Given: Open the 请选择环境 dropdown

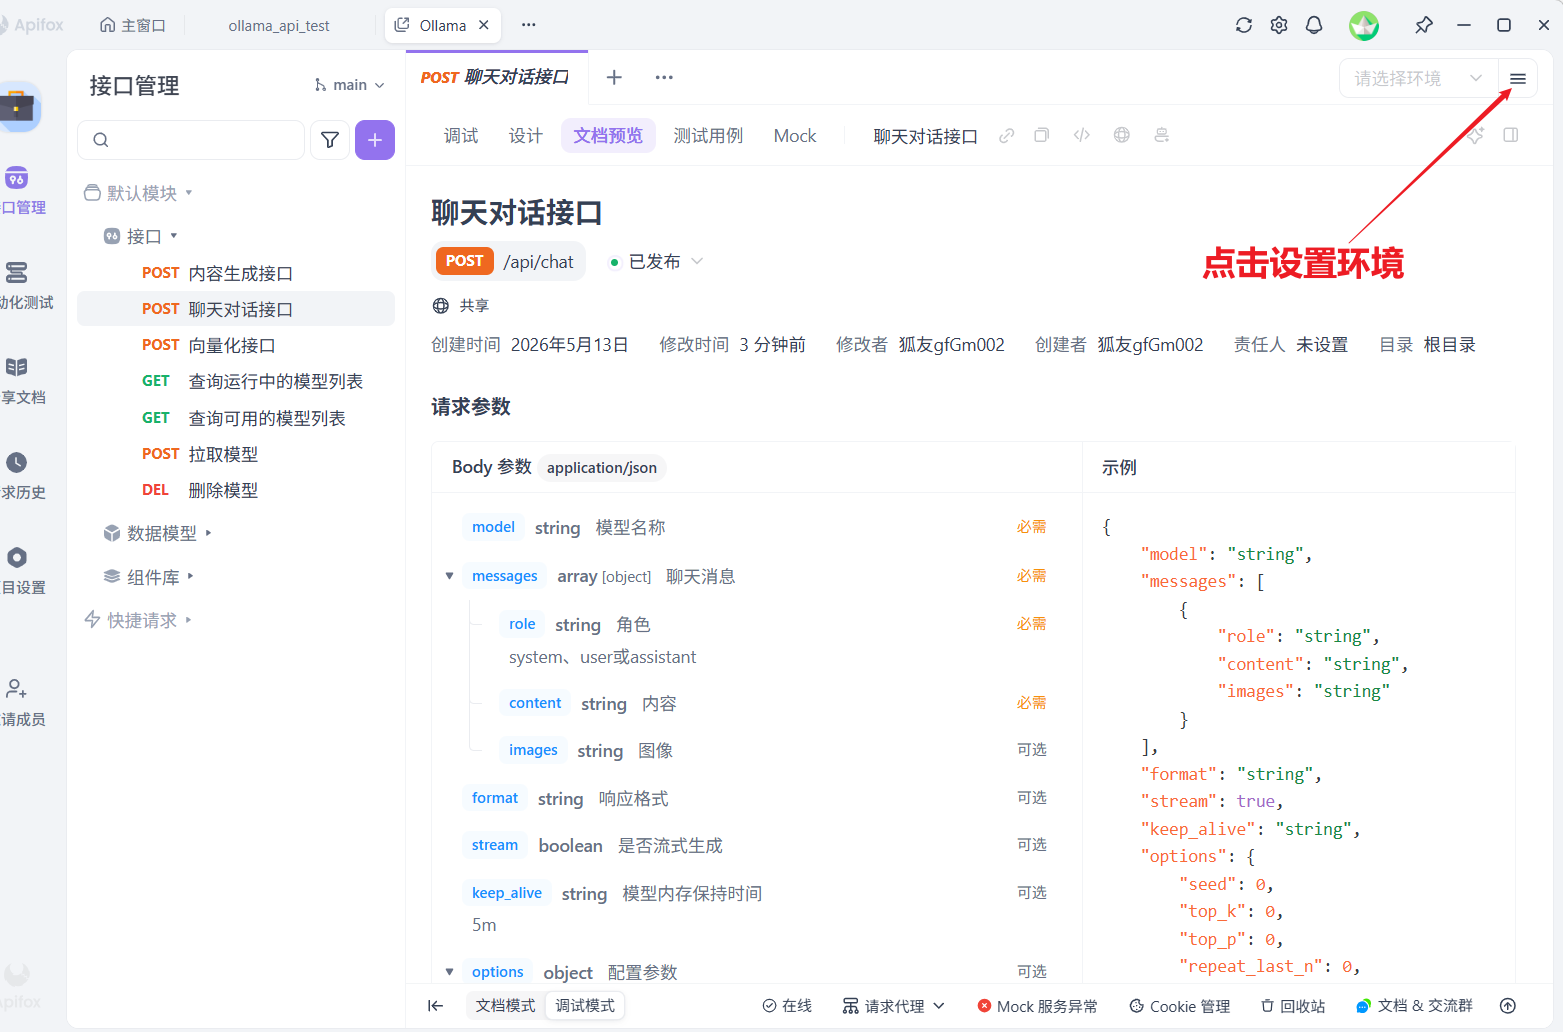Looking at the screenshot, I should [1418, 79].
